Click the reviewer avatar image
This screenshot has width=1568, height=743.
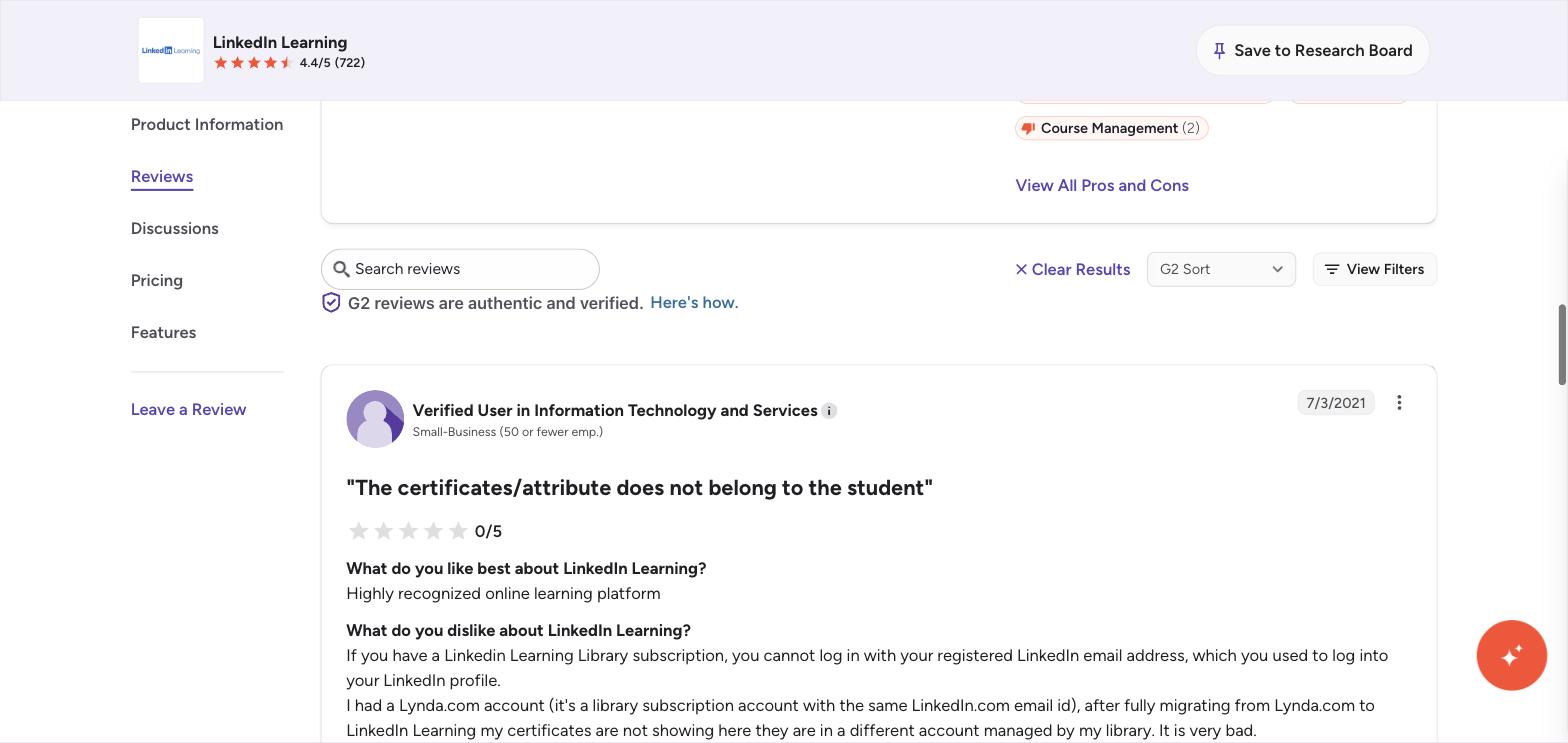(375, 419)
